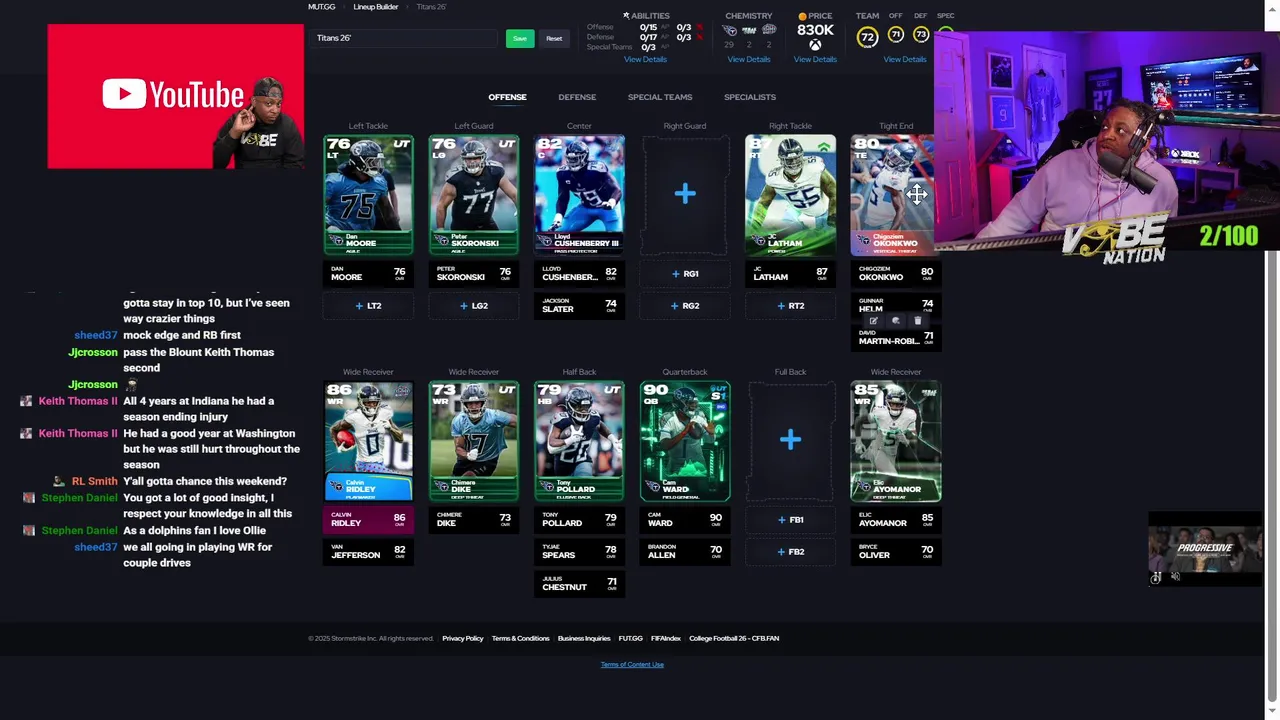Open View Details under Team ratings

(905, 59)
